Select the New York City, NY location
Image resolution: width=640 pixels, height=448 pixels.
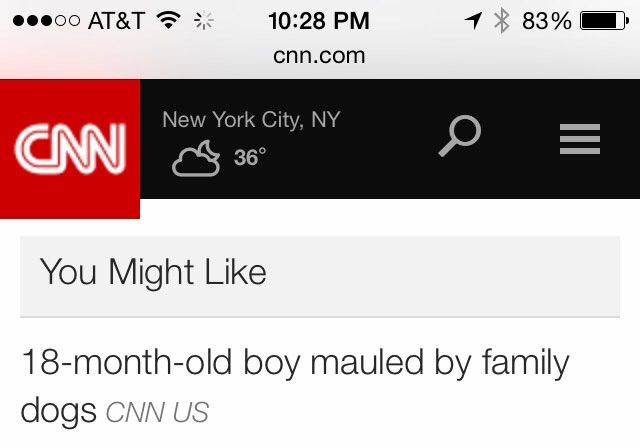click(251, 120)
